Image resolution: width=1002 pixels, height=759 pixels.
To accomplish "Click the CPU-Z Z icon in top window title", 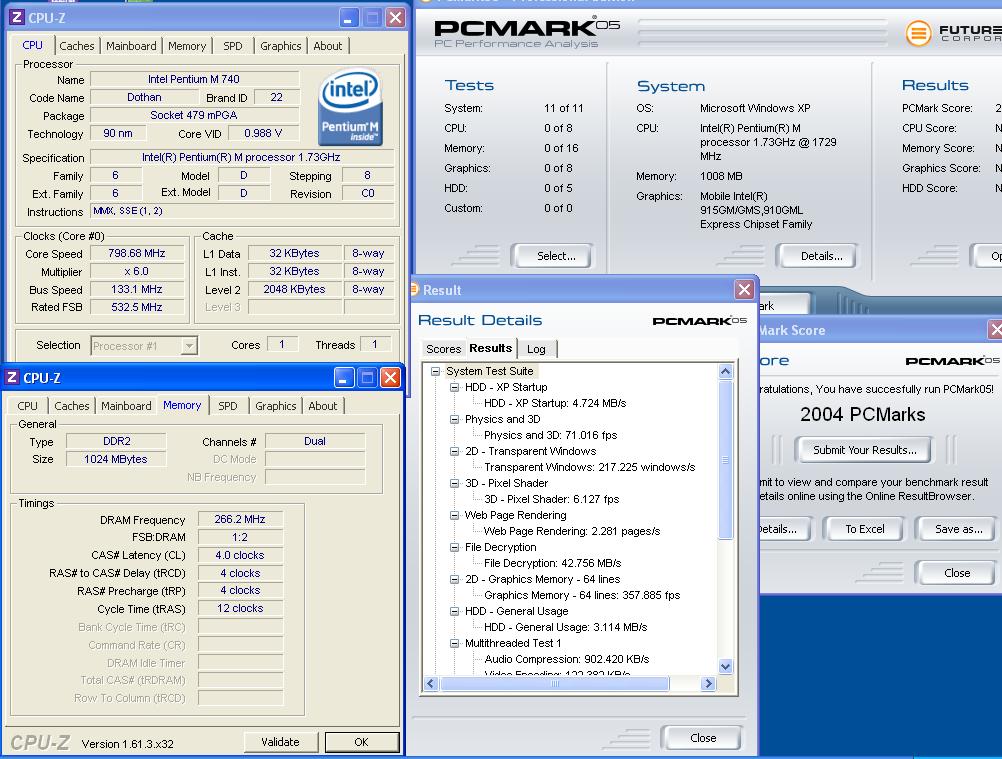I will [x=17, y=17].
